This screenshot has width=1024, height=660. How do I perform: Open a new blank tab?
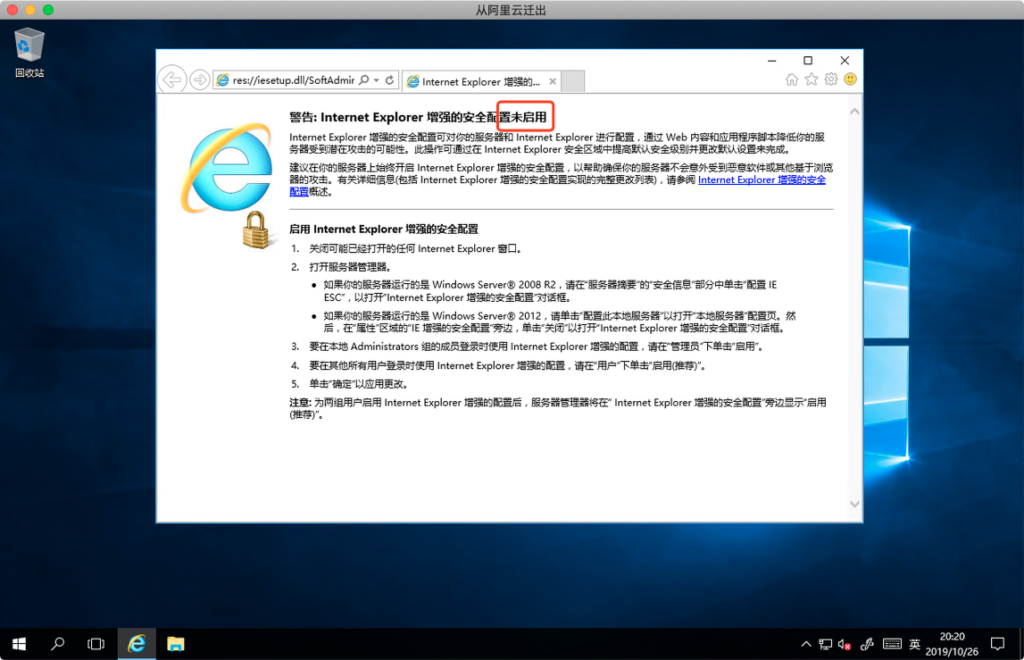click(x=572, y=81)
